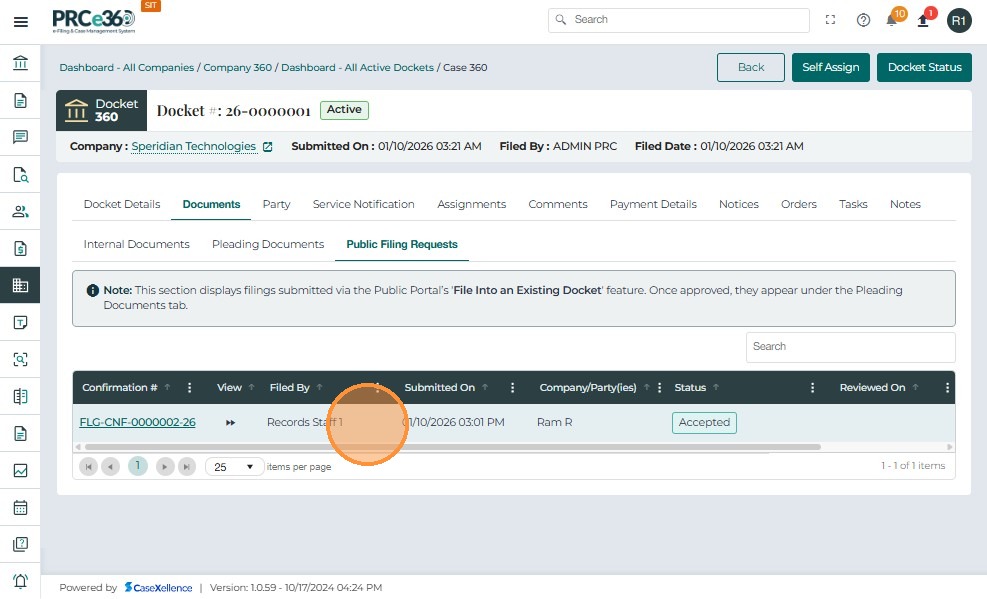Open the Notes tab
The height and width of the screenshot is (599, 987).
(905, 204)
